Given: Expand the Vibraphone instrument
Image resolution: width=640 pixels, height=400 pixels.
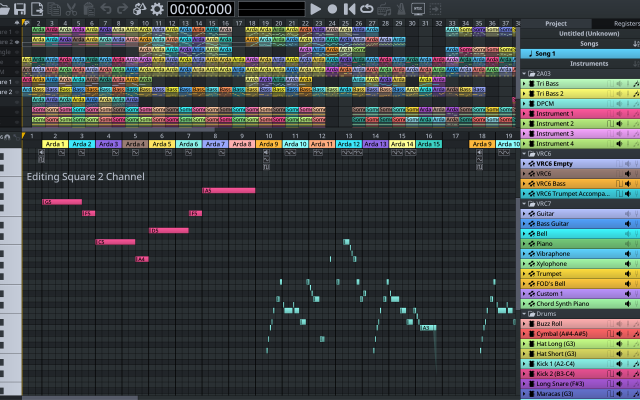Looking at the screenshot, I should coord(524,254).
